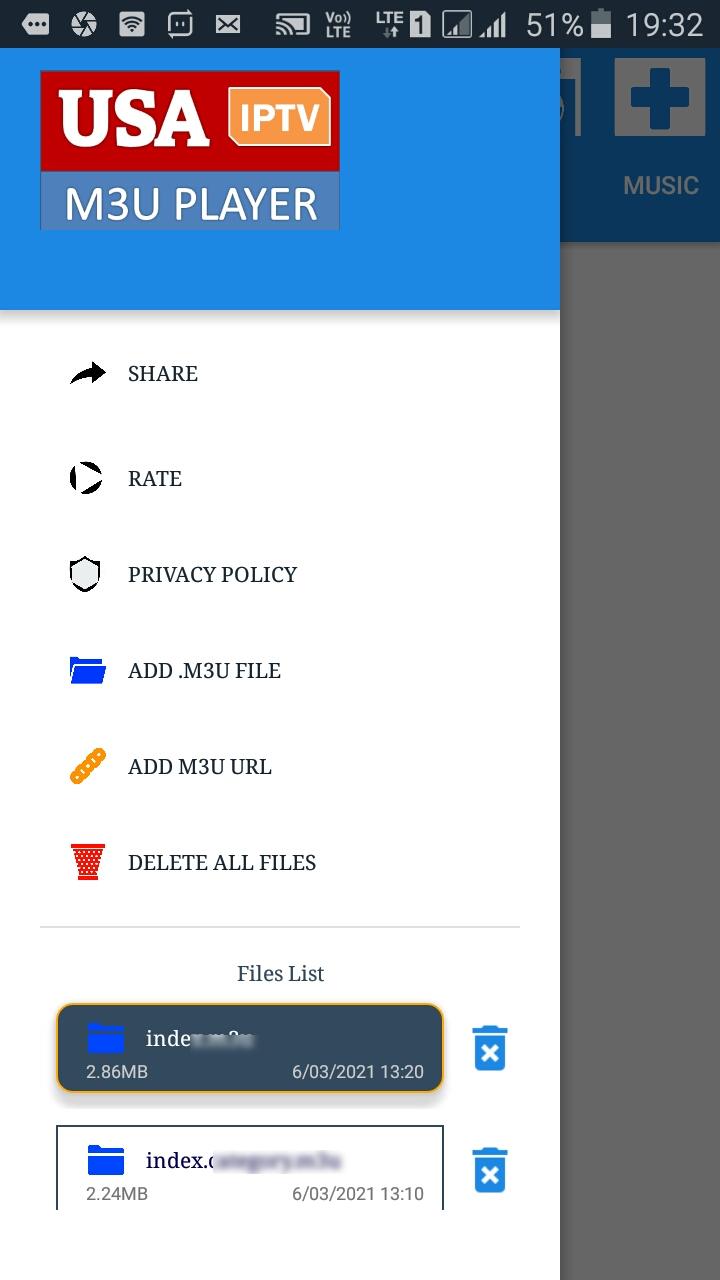Viewport: 720px width, 1280px height.
Task: Switch to the MUSIC tab
Action: pyautogui.click(x=661, y=185)
